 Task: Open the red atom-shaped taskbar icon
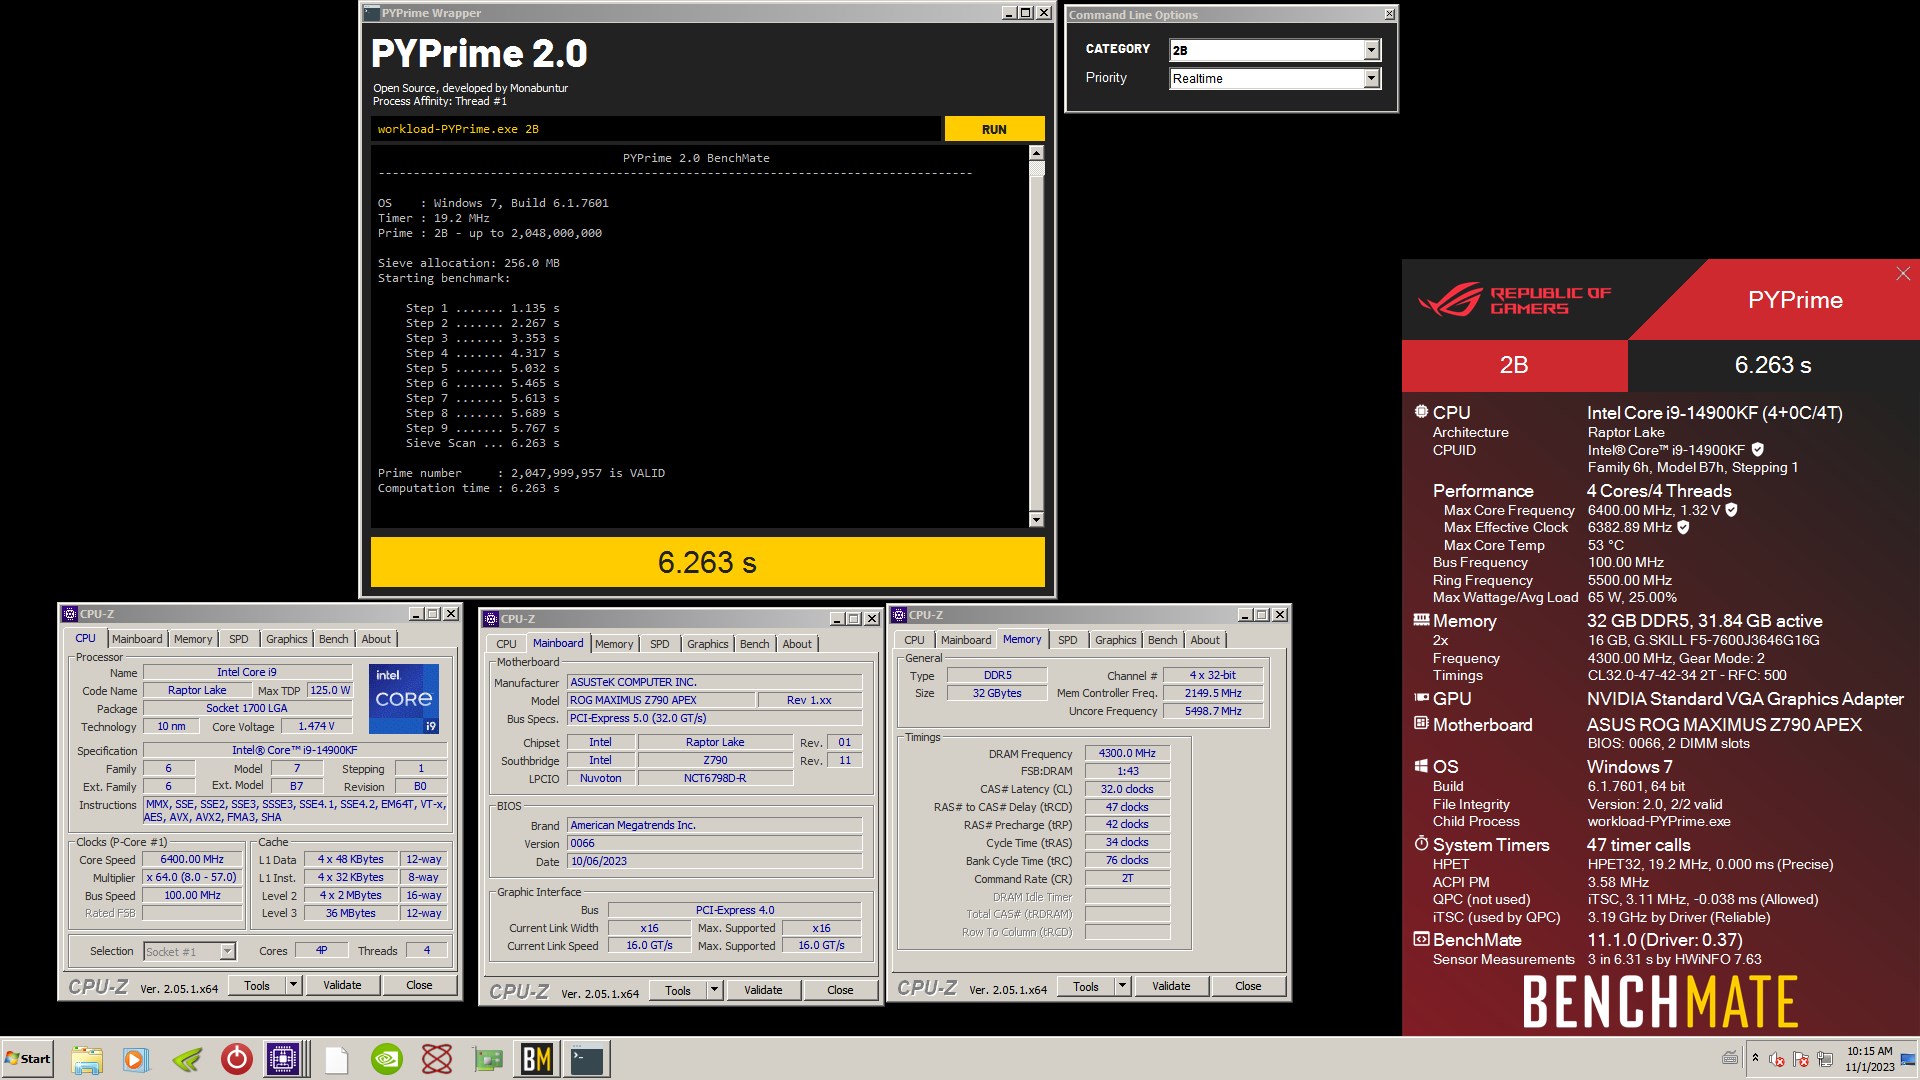click(437, 1059)
